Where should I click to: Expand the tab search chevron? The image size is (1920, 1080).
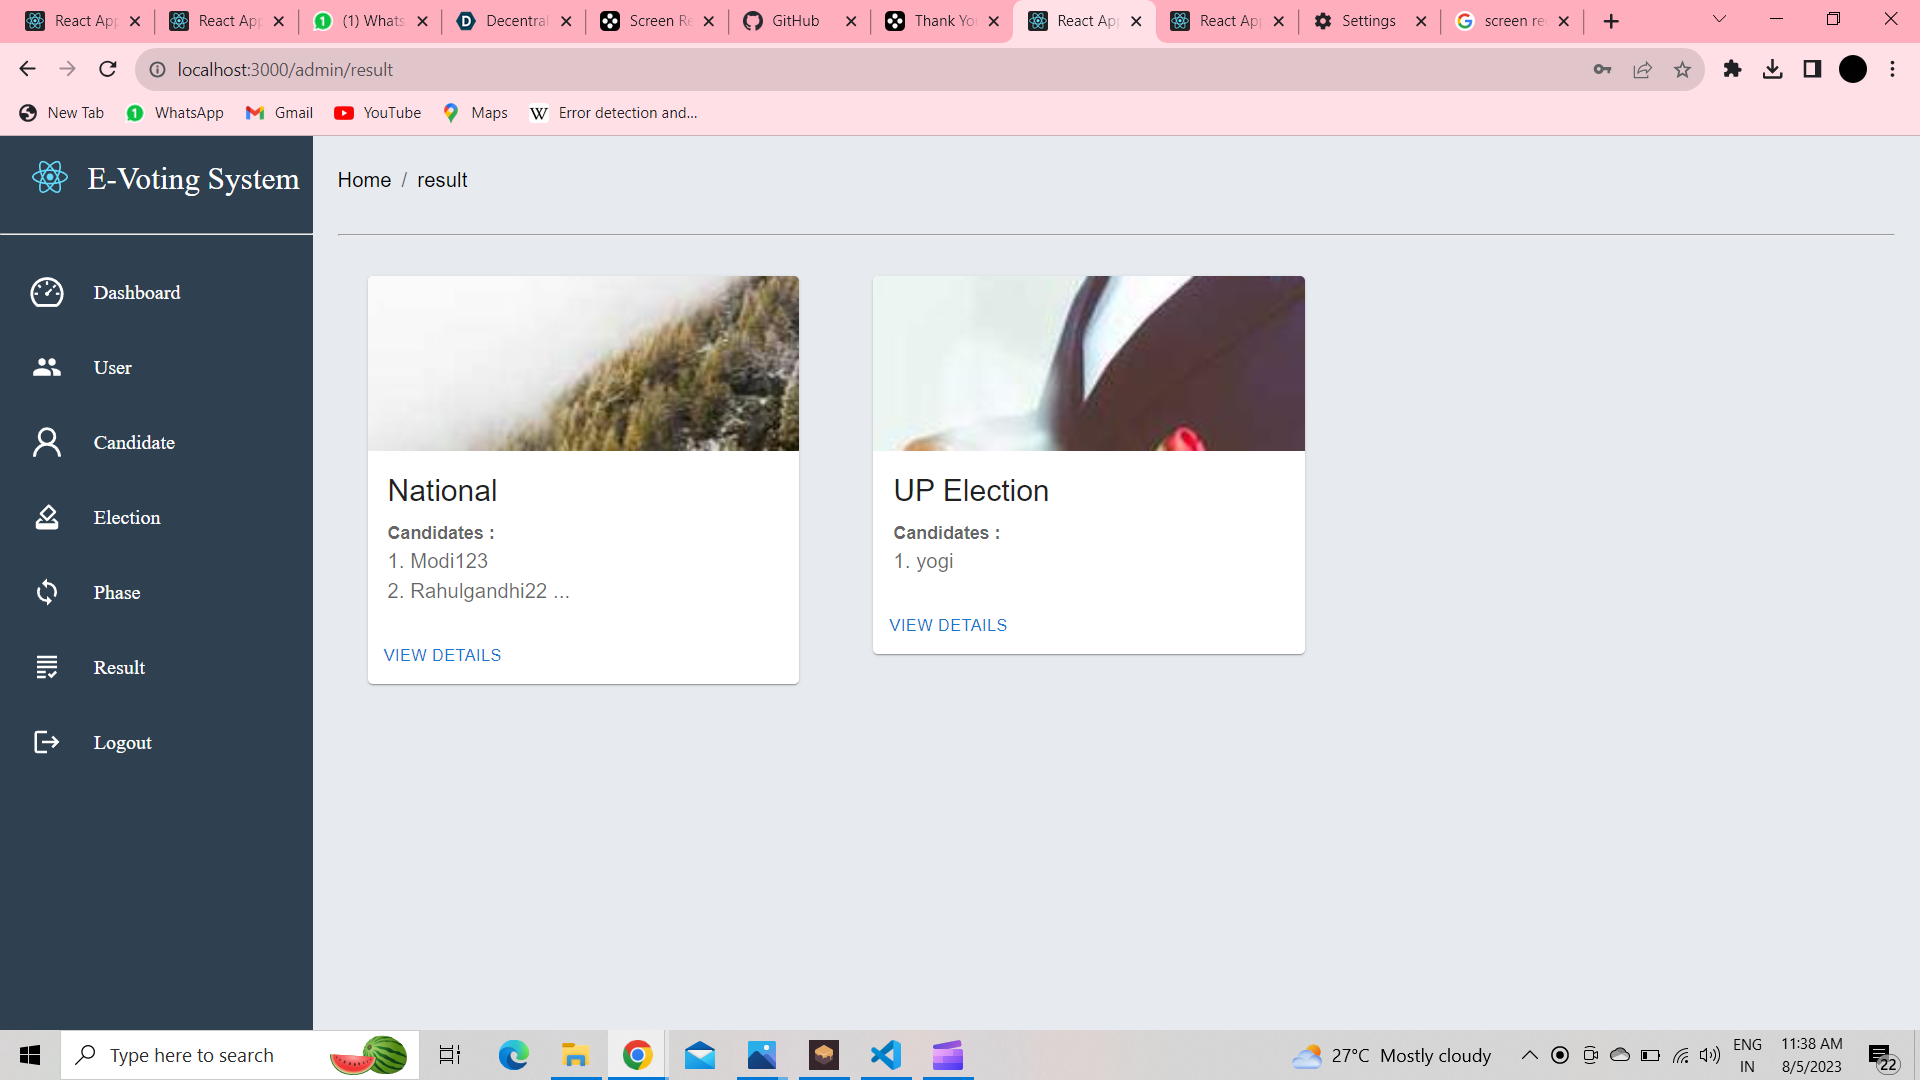(x=1719, y=19)
